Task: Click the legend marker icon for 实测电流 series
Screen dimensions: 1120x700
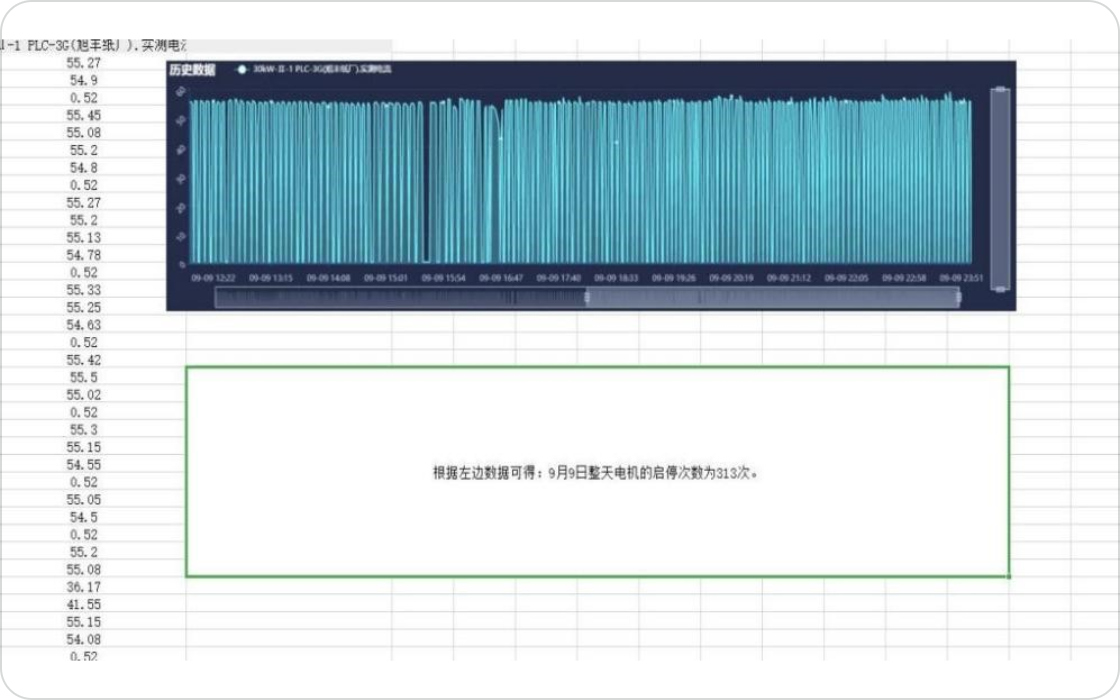Action: [241, 70]
